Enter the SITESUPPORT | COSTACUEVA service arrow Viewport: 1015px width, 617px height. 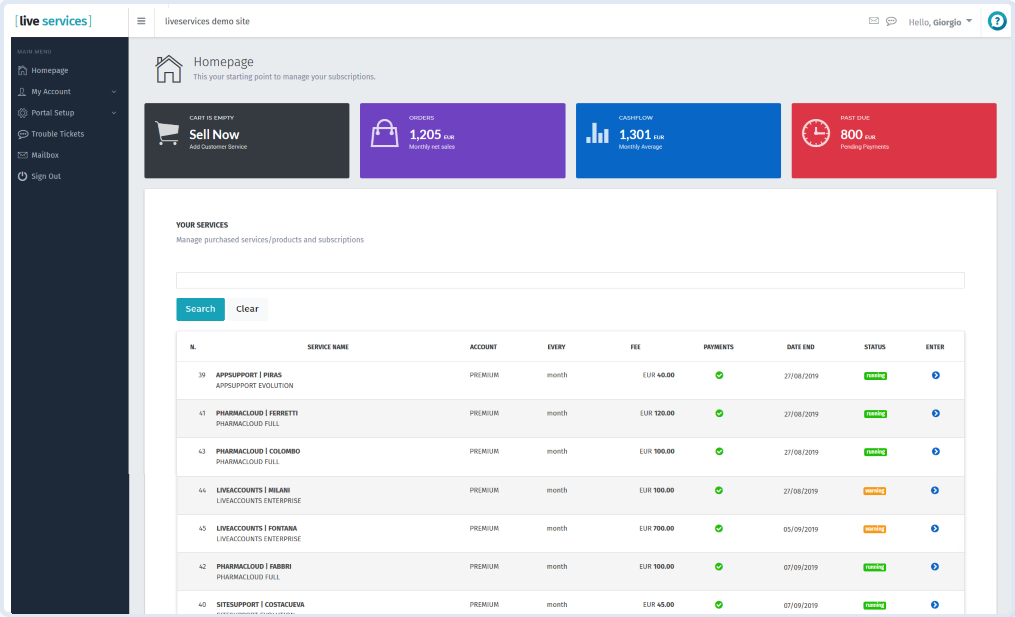pos(935,605)
